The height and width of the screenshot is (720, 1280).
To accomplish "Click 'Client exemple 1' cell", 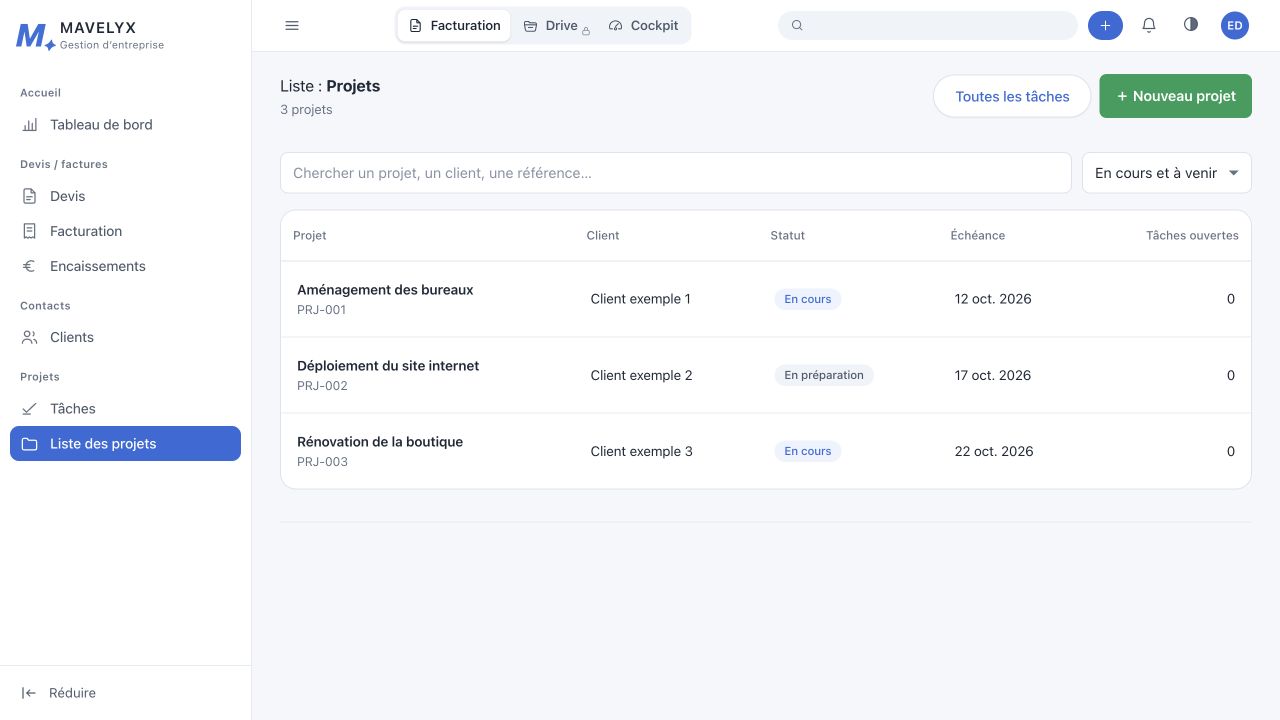I will [641, 299].
